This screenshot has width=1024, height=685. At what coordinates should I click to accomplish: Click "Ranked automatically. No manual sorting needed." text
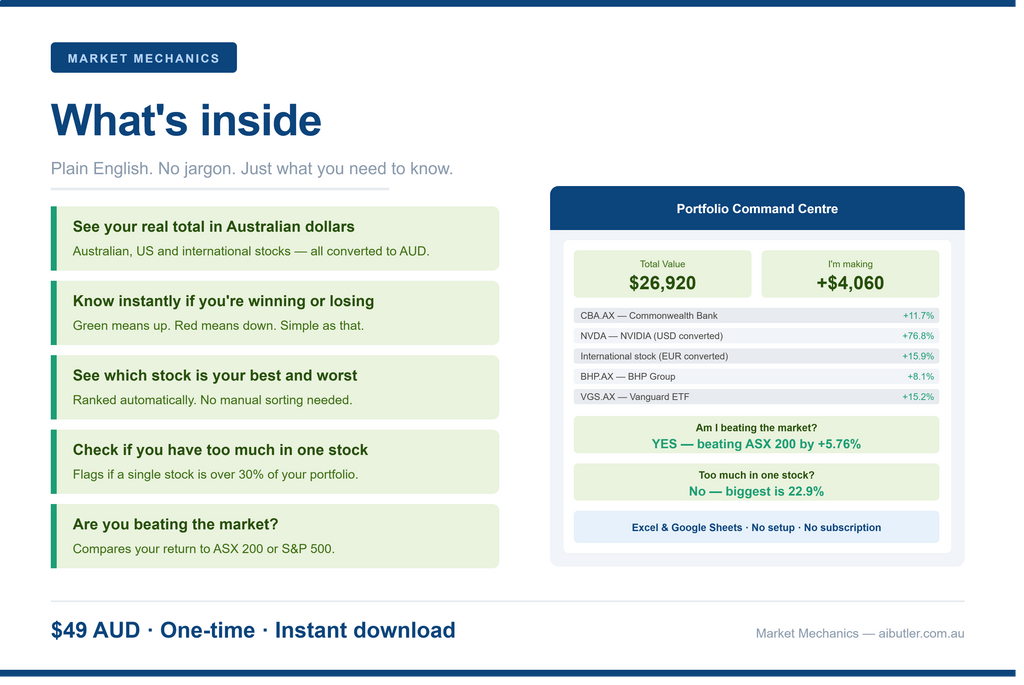tap(212, 400)
